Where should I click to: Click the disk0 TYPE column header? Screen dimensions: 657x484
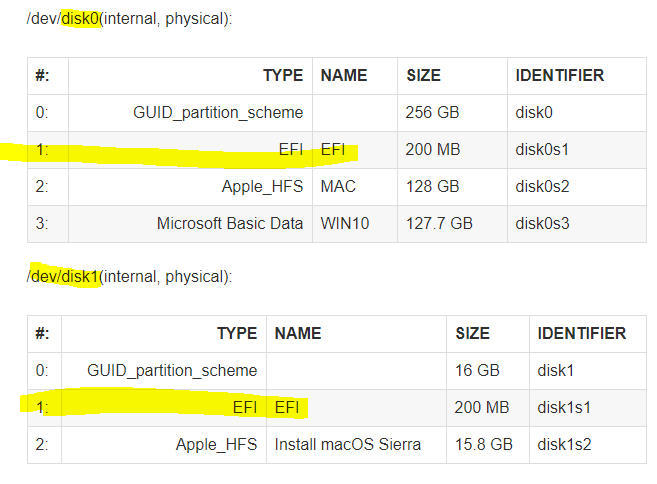pos(283,75)
